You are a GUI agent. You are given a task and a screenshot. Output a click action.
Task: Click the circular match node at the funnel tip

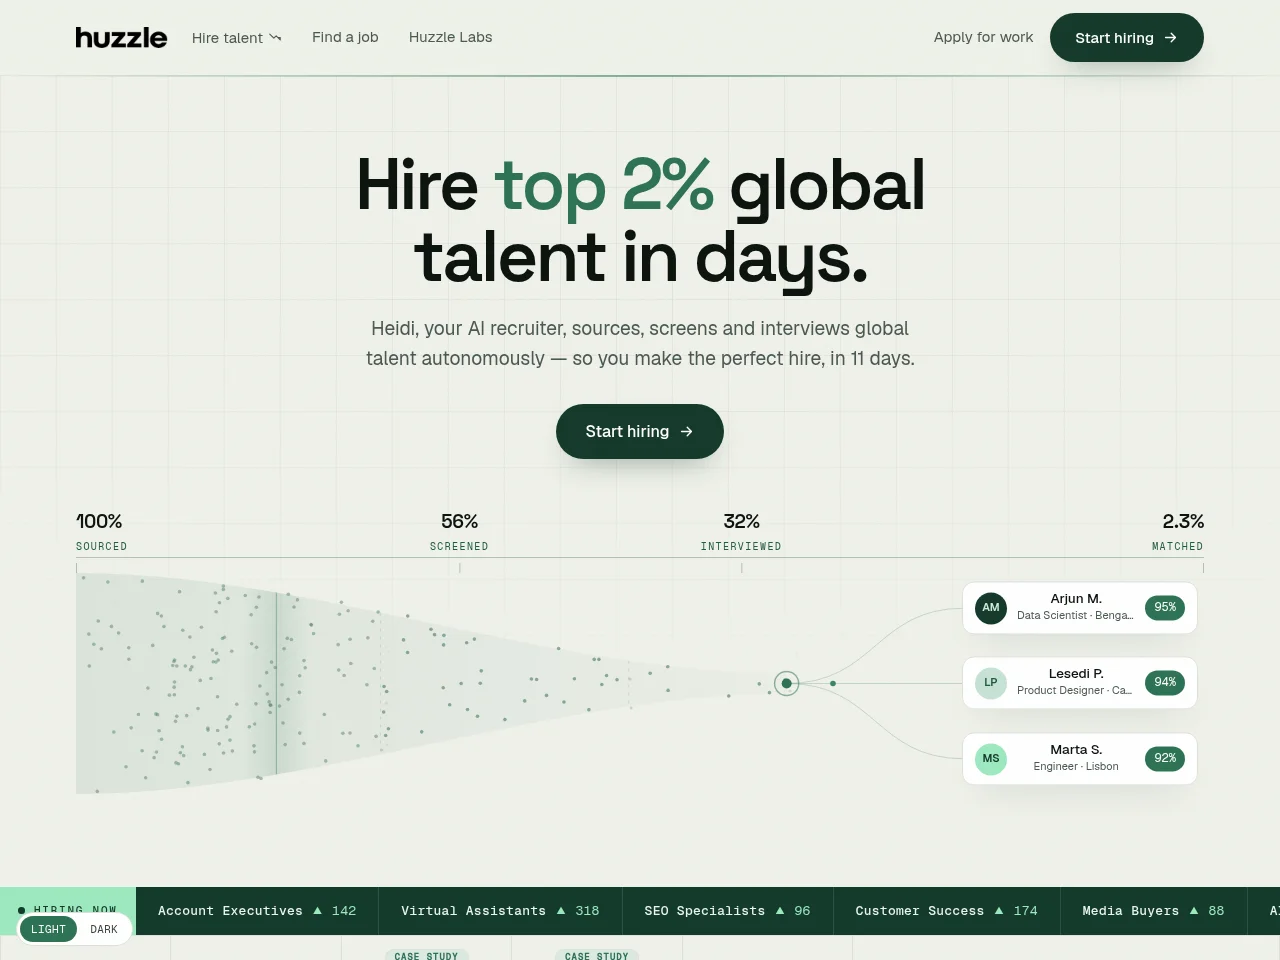[787, 684]
